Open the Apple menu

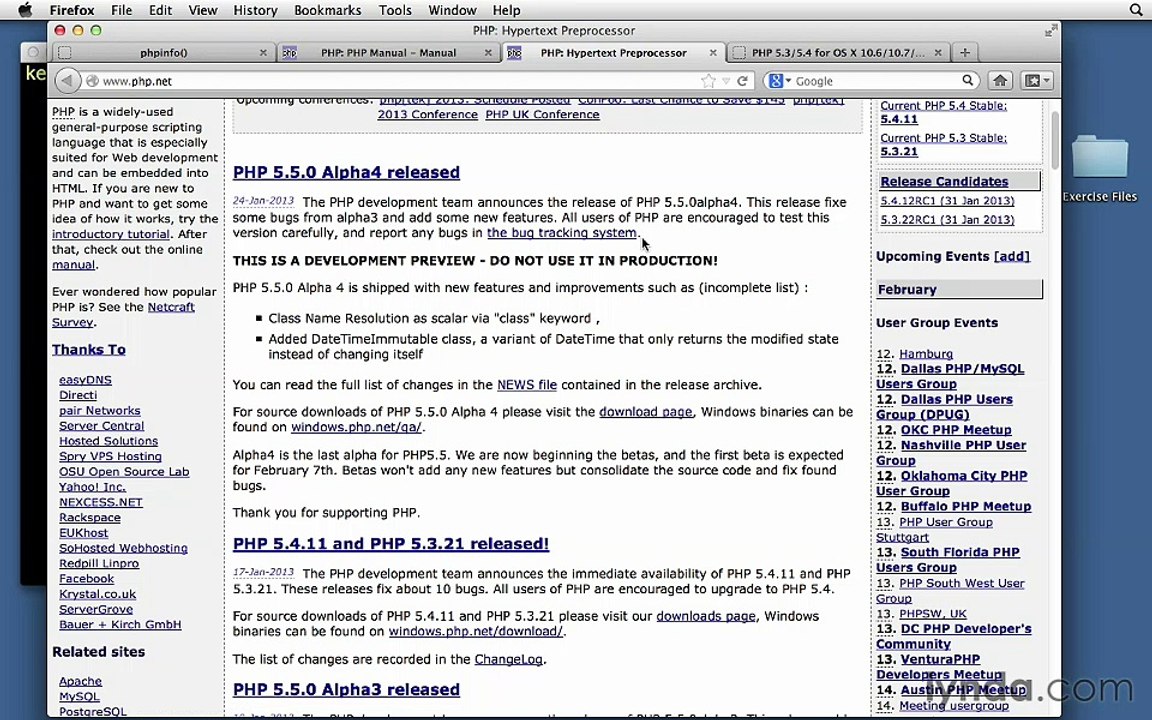pyautogui.click(x=24, y=10)
